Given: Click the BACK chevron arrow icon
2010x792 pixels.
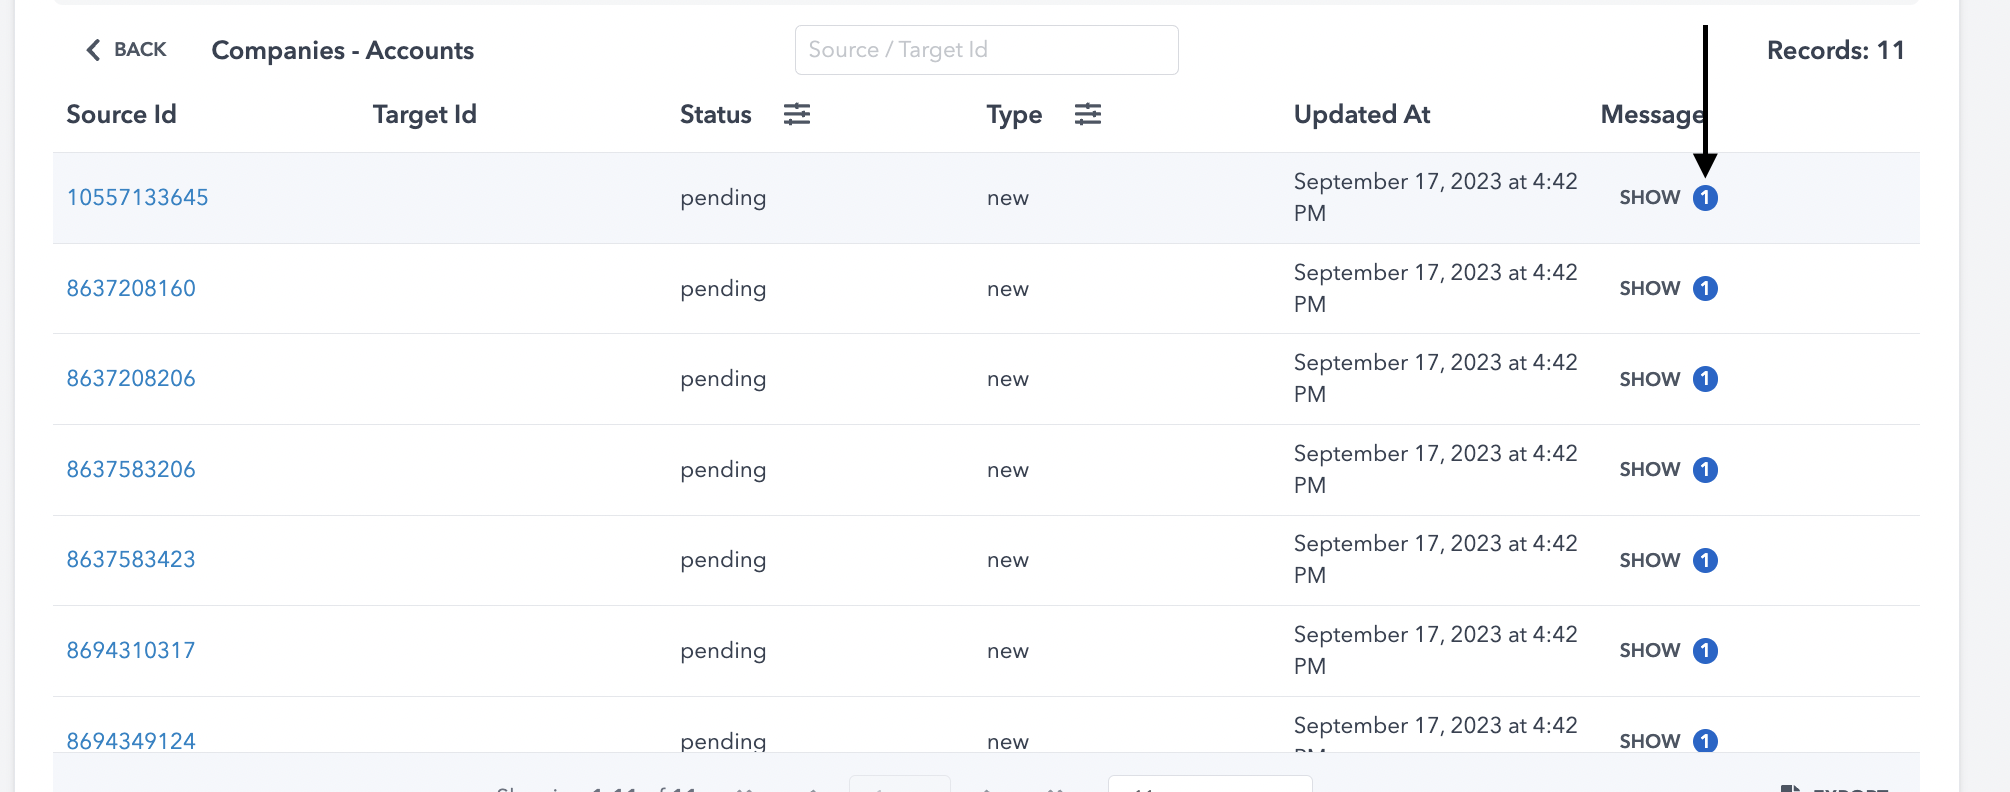Looking at the screenshot, I should [93, 50].
